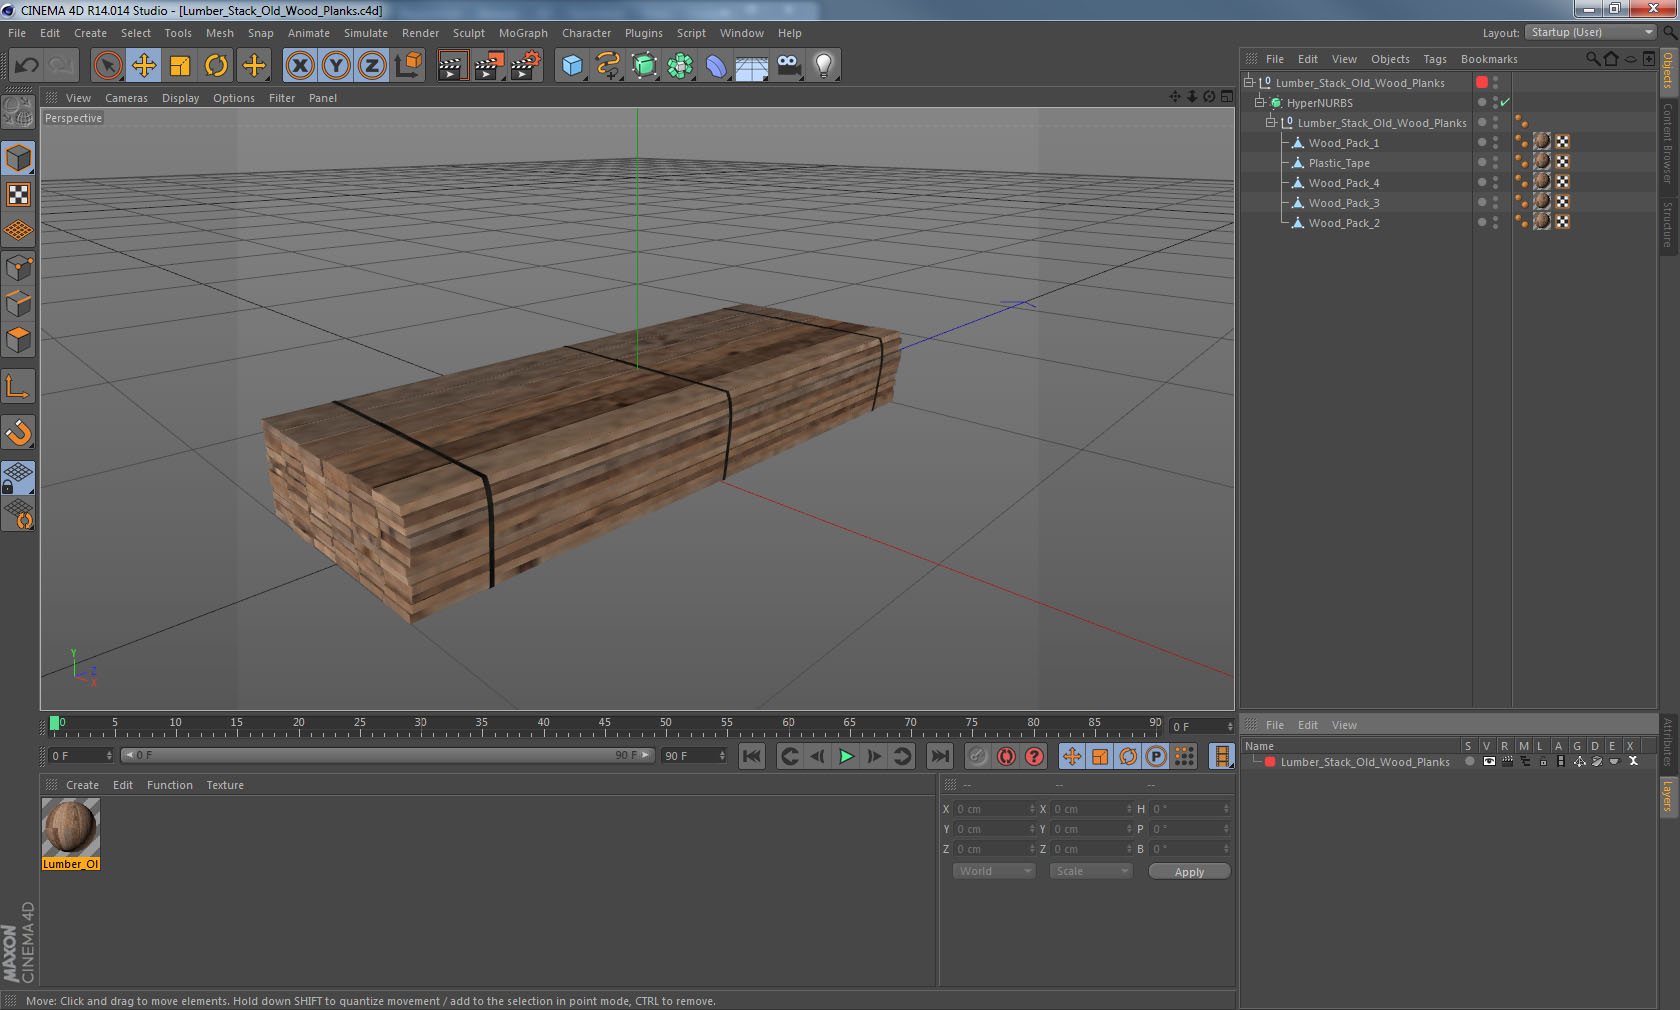Collapse nested Lumber_Stack_Old_Wood_Planks group node
The image size is (1680, 1010).
[1271, 123]
